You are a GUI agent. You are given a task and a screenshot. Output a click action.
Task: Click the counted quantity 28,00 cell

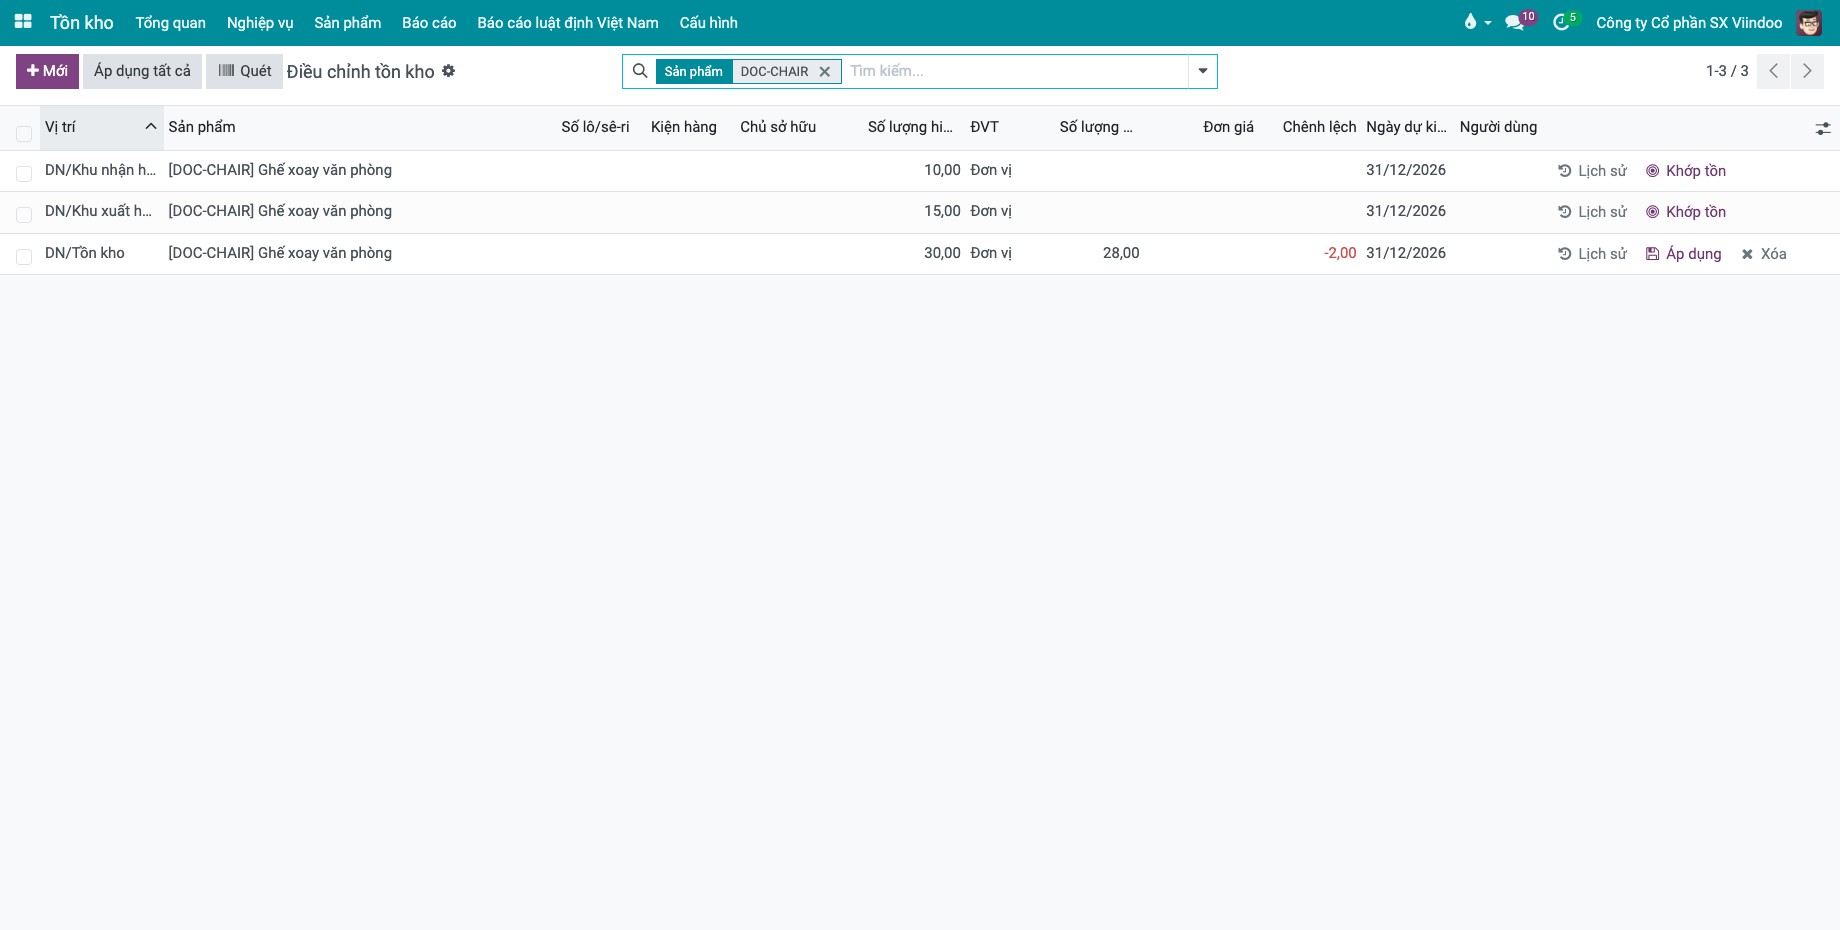click(x=1121, y=253)
